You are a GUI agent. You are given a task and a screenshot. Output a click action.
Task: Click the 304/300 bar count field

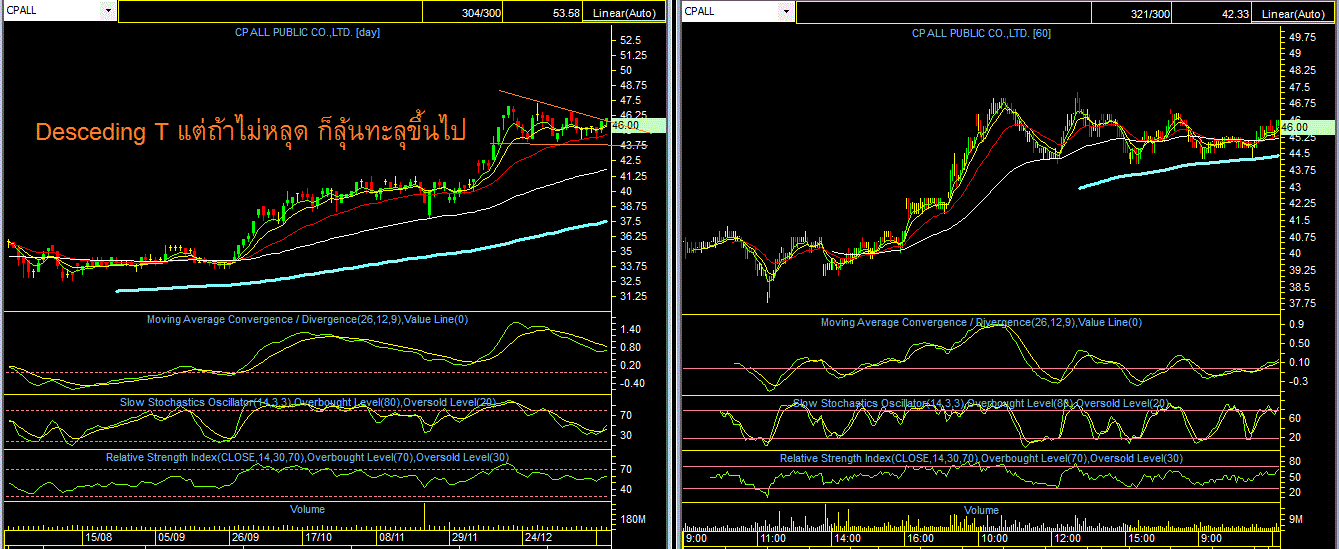click(x=462, y=13)
